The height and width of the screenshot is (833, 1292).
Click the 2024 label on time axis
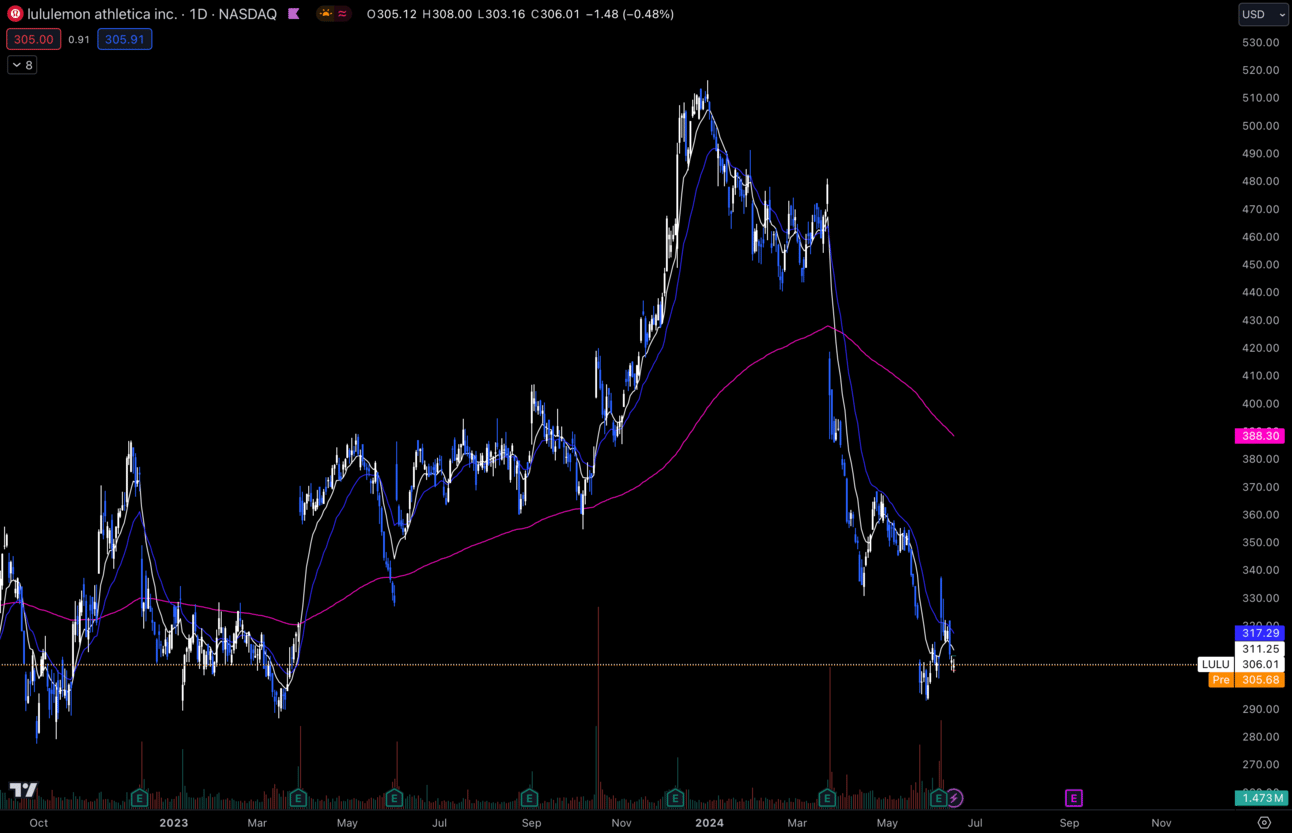point(710,823)
